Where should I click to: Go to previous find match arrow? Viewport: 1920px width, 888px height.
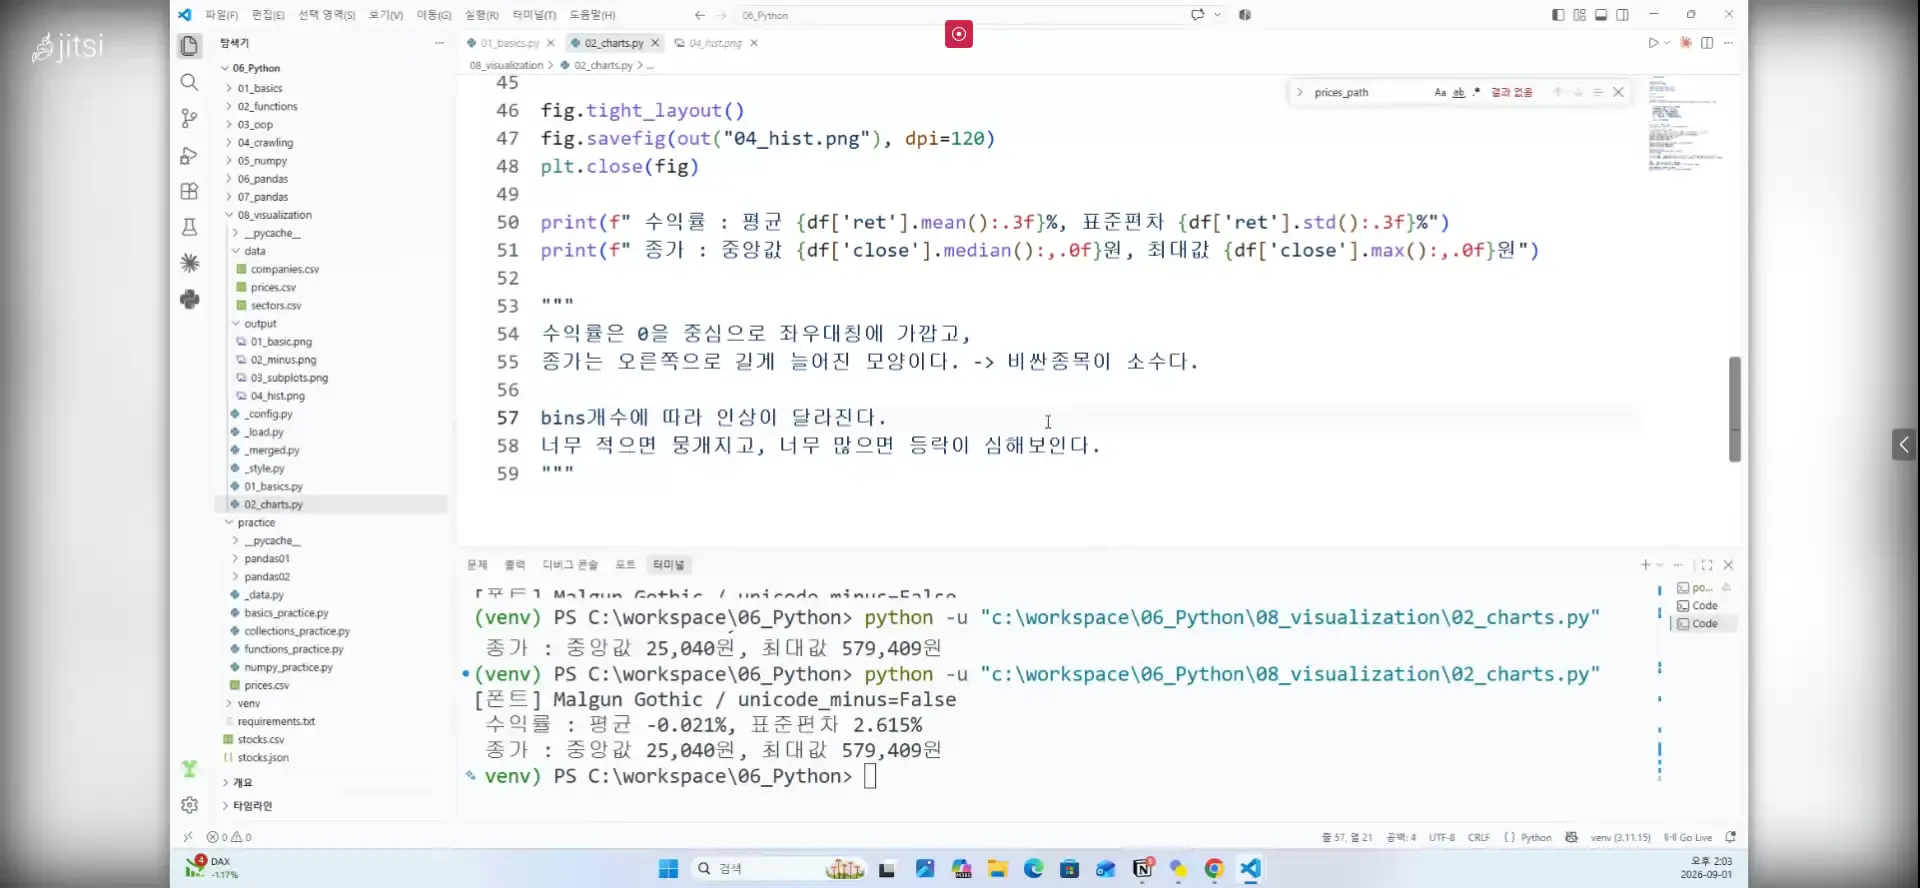[1557, 92]
